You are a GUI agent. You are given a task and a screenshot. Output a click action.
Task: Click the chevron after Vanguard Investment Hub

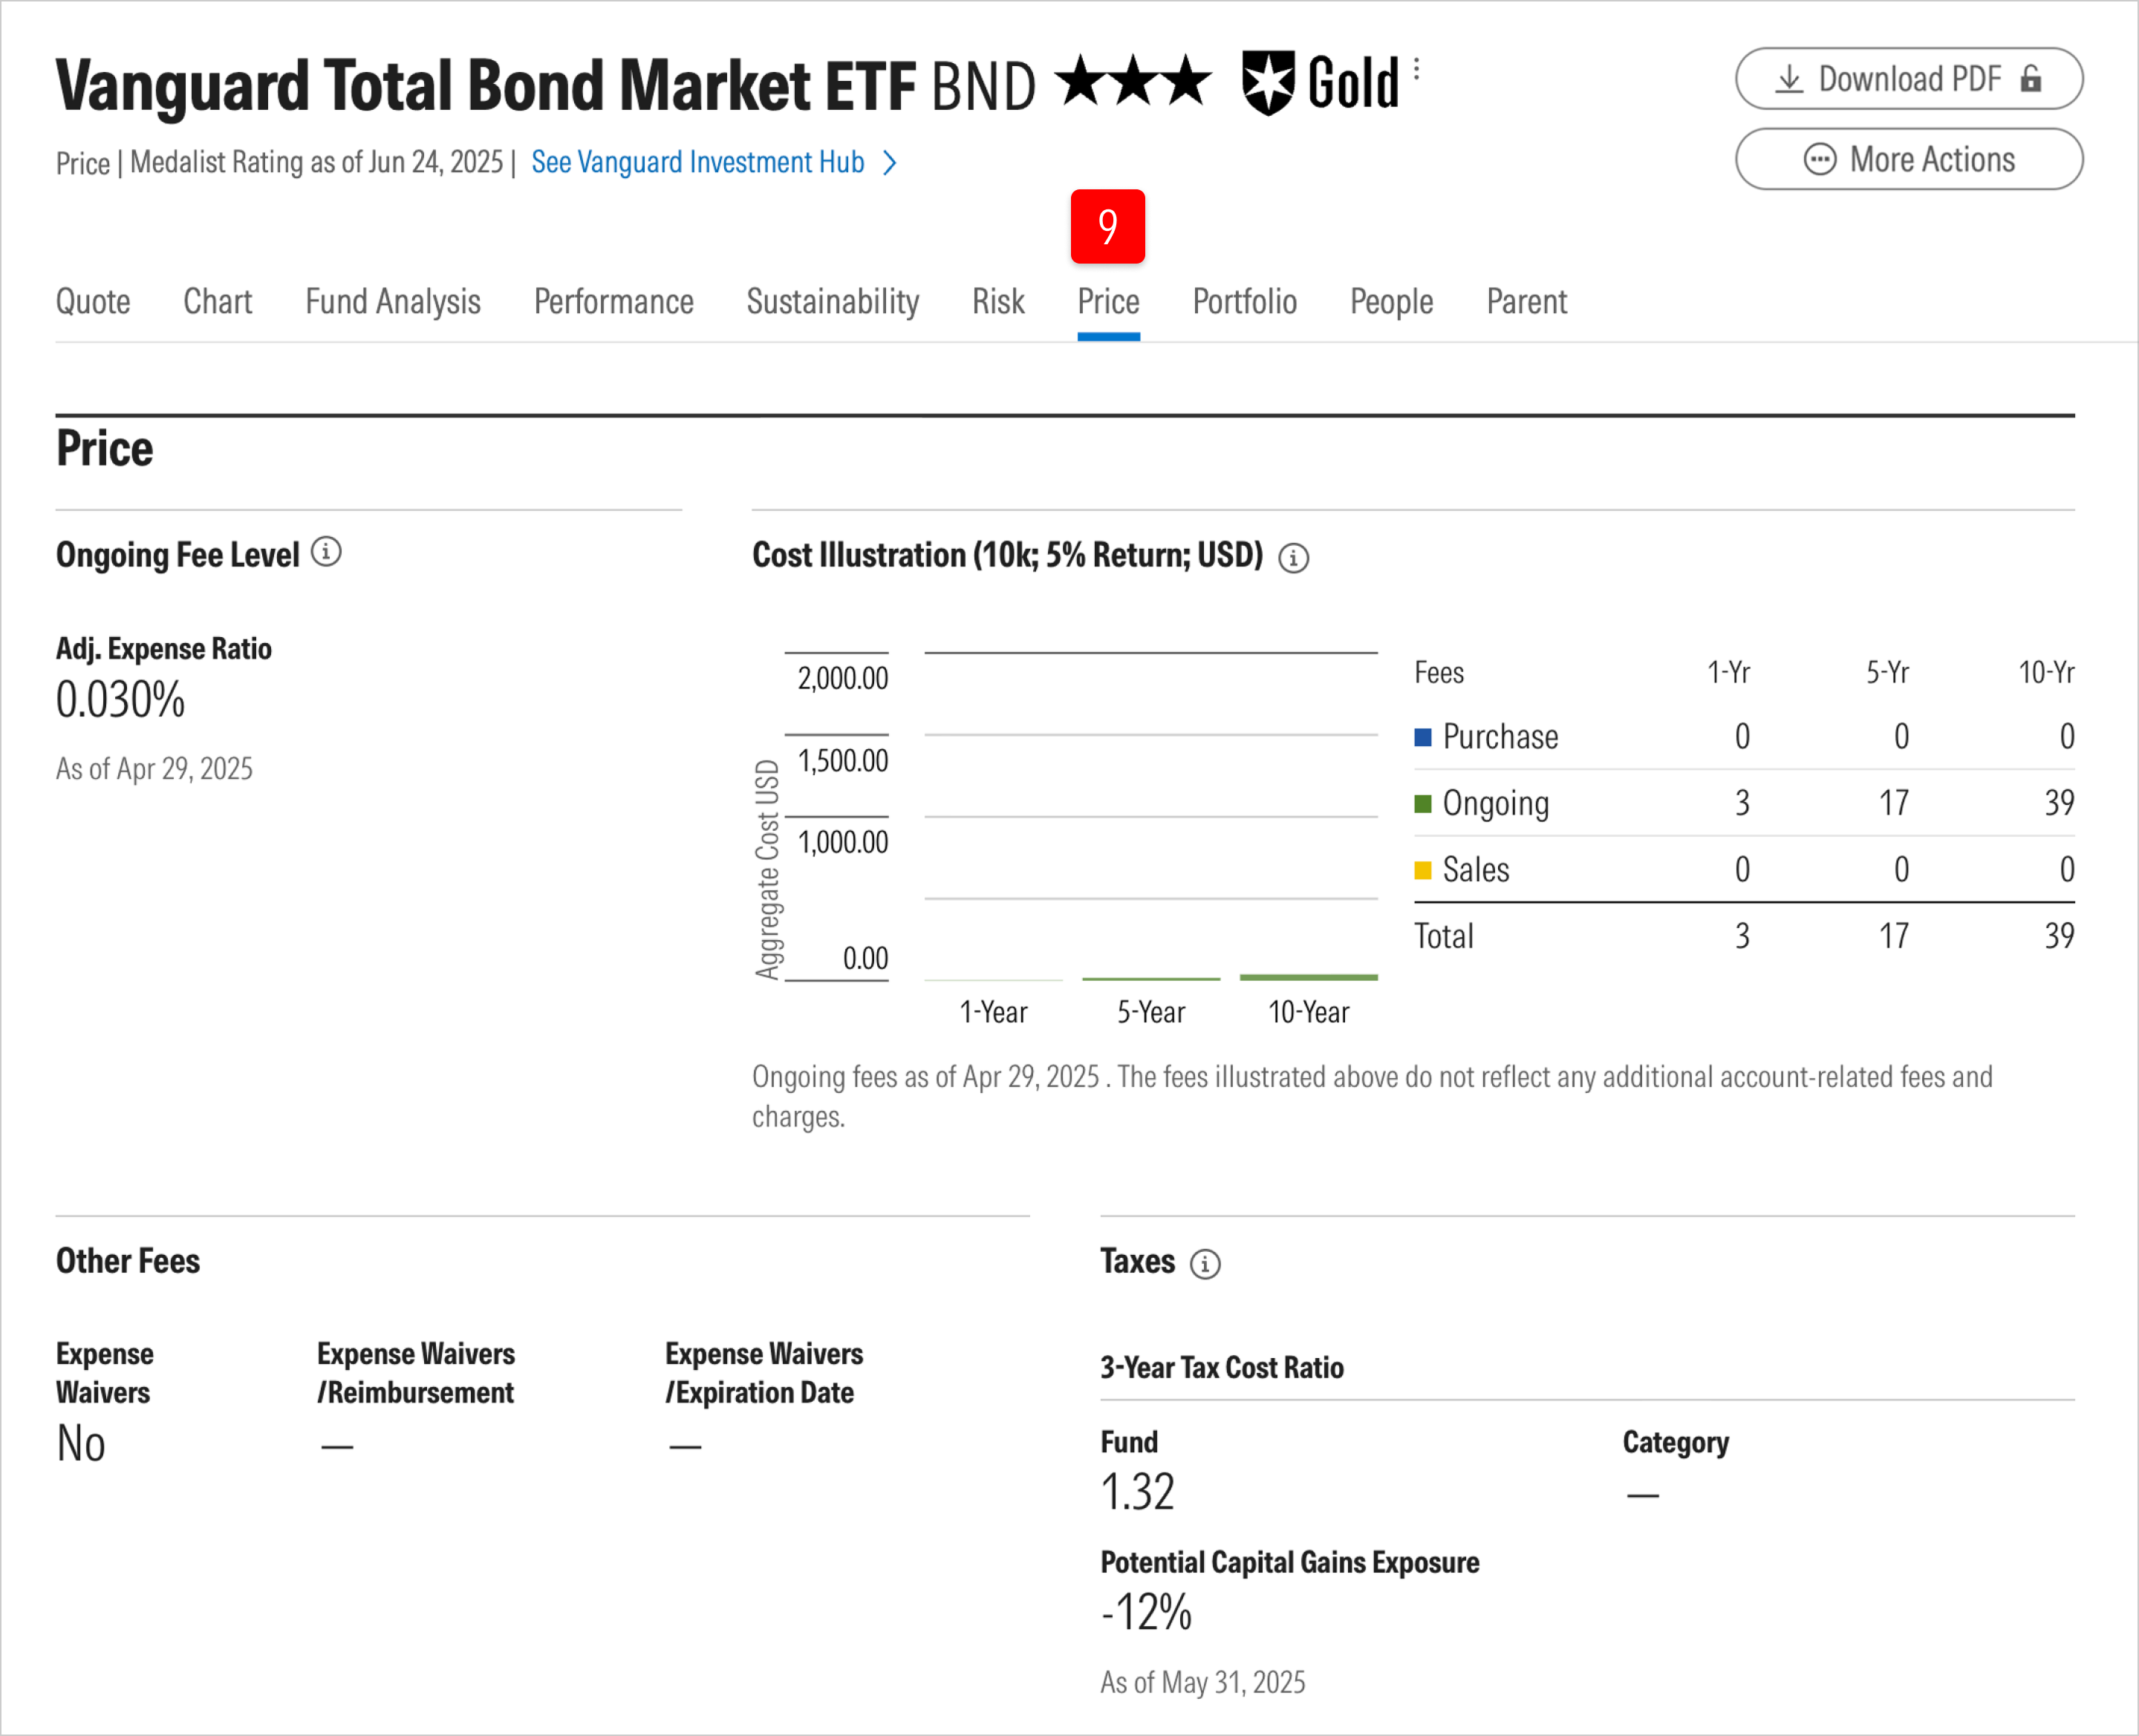pos(889,162)
